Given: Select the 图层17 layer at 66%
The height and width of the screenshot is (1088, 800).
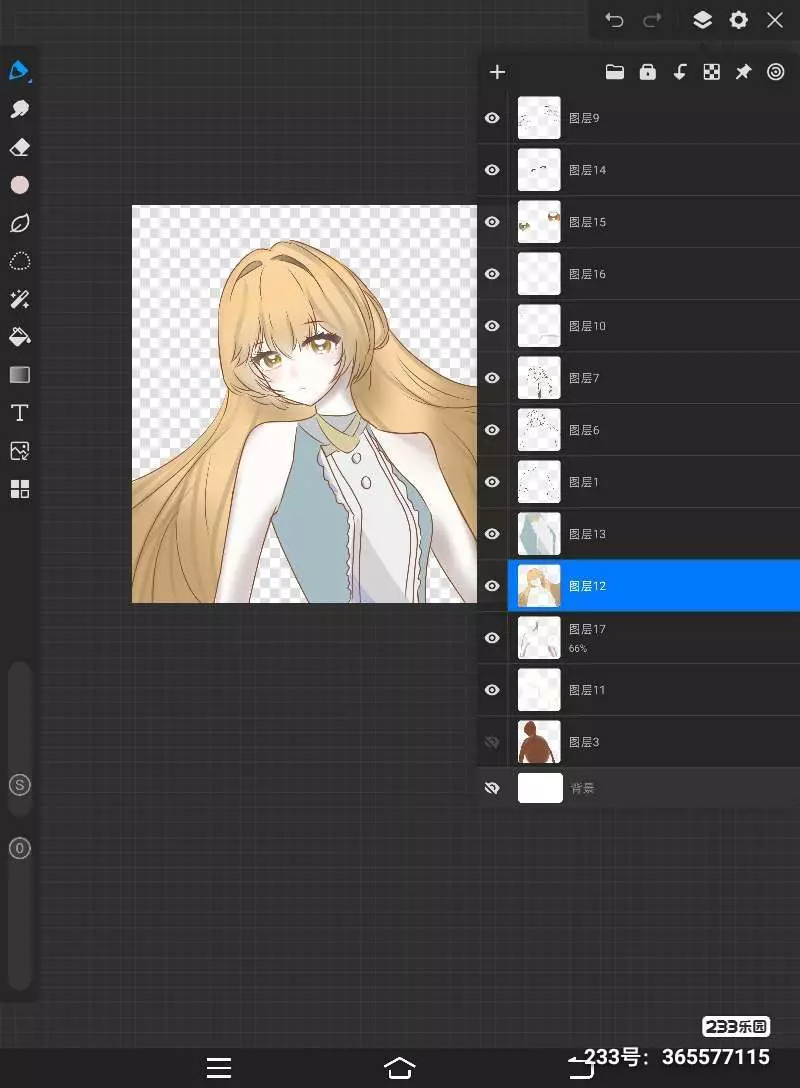Looking at the screenshot, I should pos(650,638).
